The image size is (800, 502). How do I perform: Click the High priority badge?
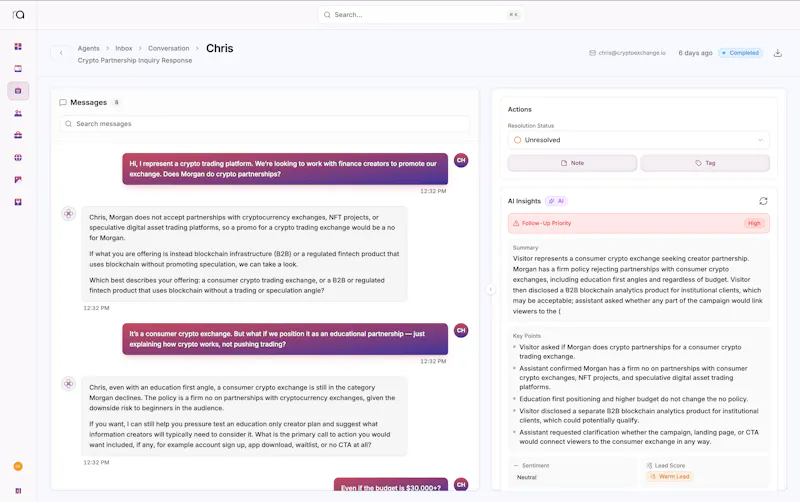pyautogui.click(x=754, y=223)
